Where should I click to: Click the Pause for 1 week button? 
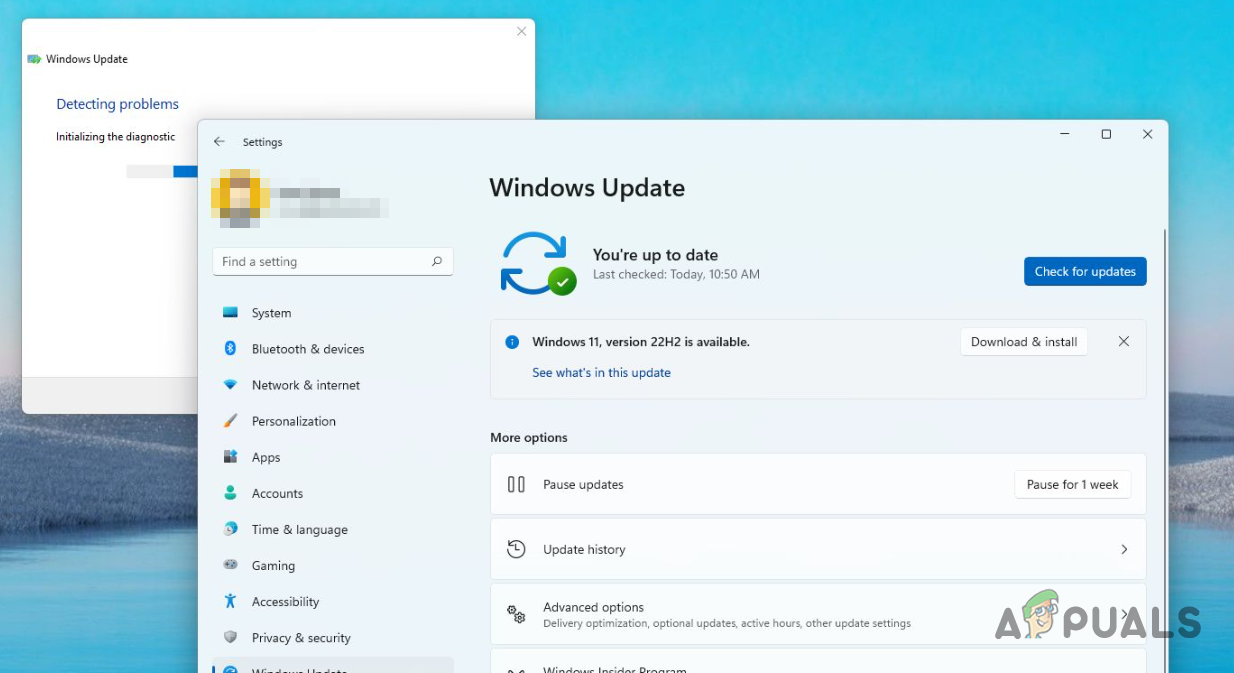(x=1072, y=484)
